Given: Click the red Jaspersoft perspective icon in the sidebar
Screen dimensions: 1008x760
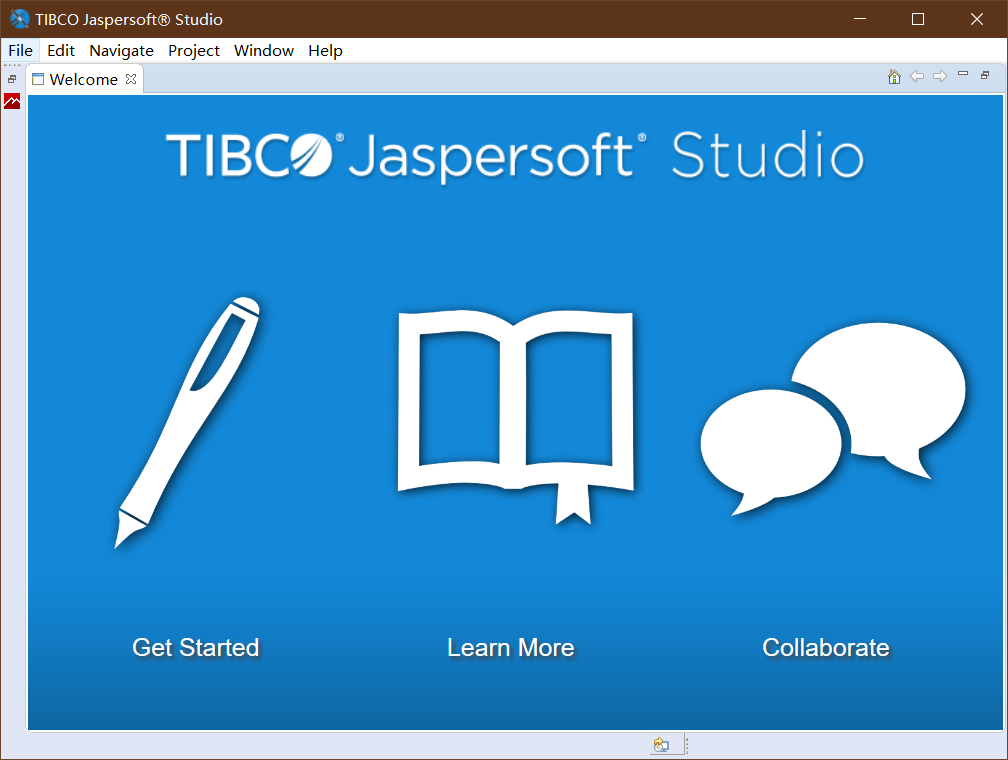Looking at the screenshot, I should [x=11, y=101].
